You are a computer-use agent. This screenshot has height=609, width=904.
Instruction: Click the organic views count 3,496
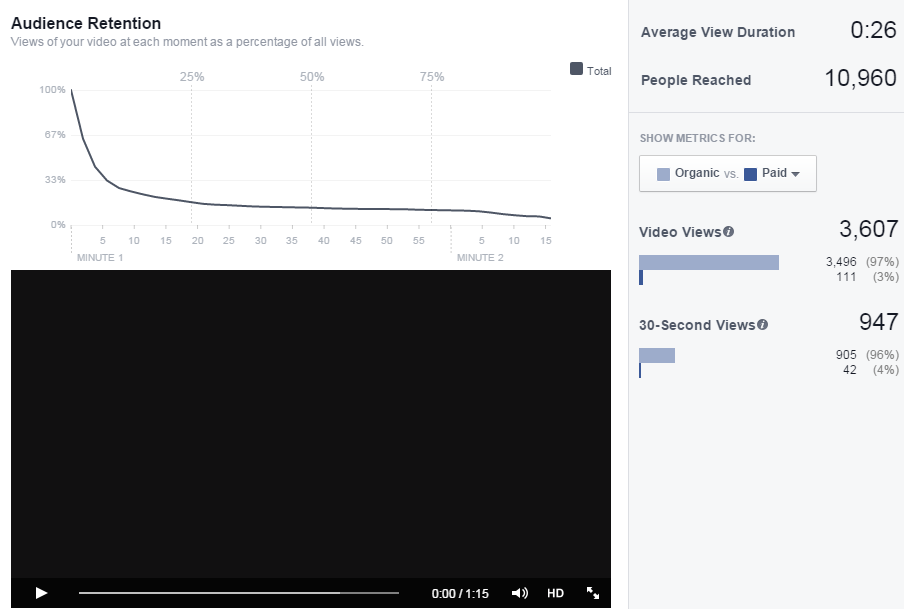click(x=841, y=262)
